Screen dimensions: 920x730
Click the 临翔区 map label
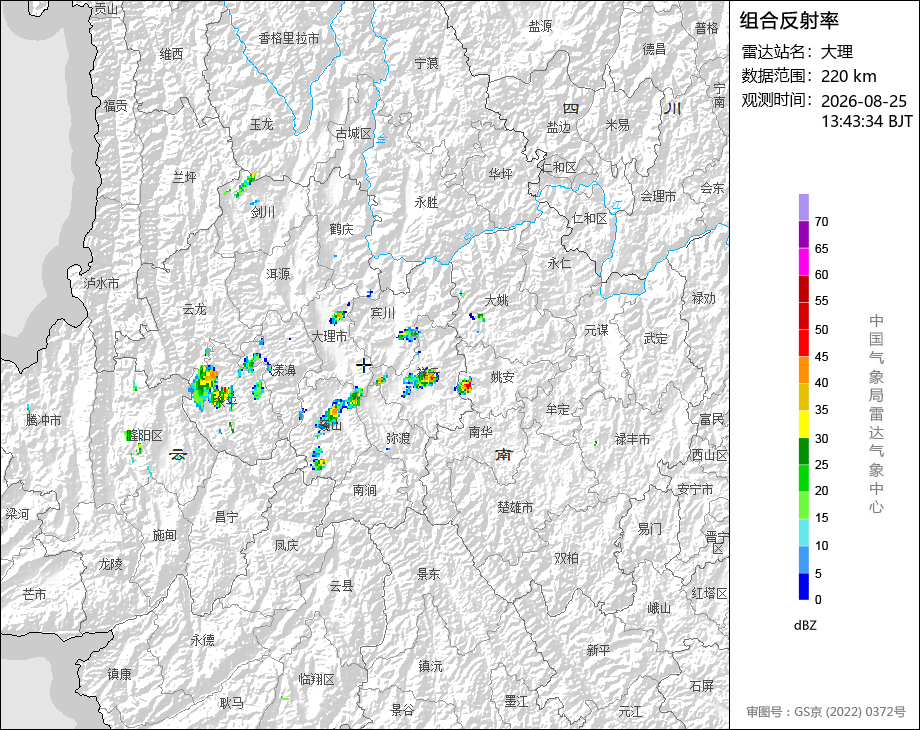[x=317, y=680]
